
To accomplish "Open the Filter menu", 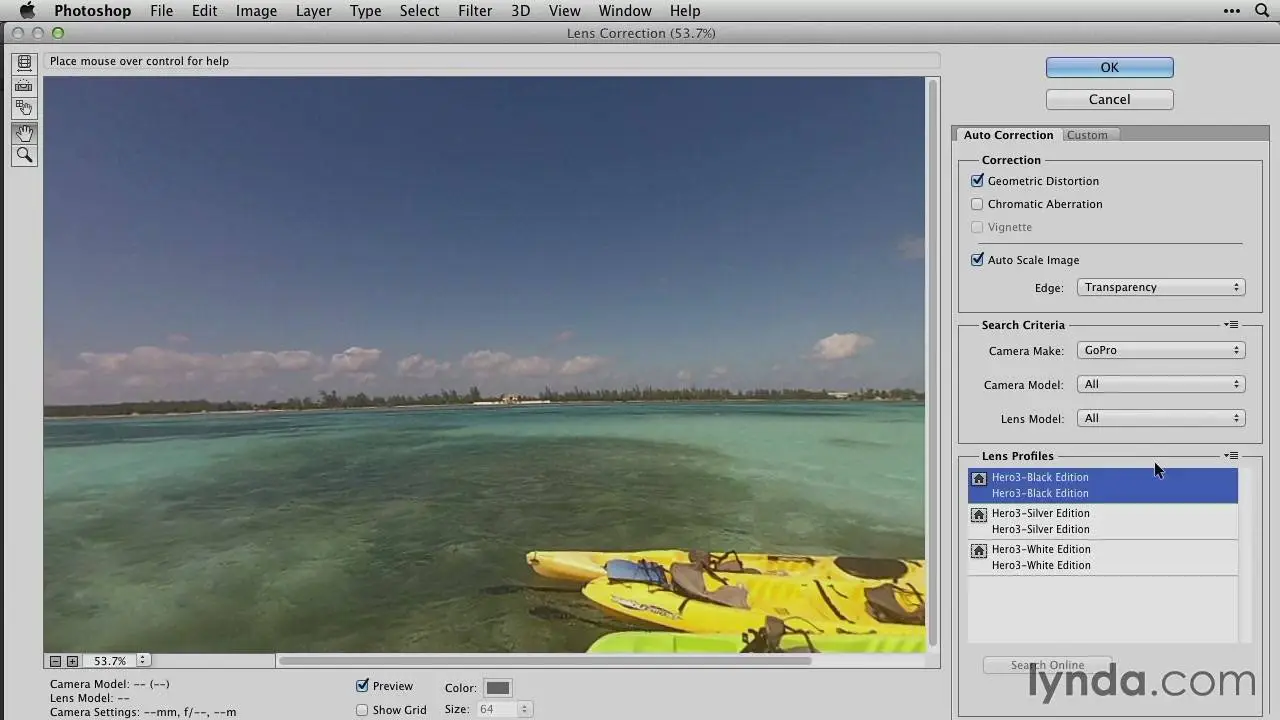I will tap(475, 11).
